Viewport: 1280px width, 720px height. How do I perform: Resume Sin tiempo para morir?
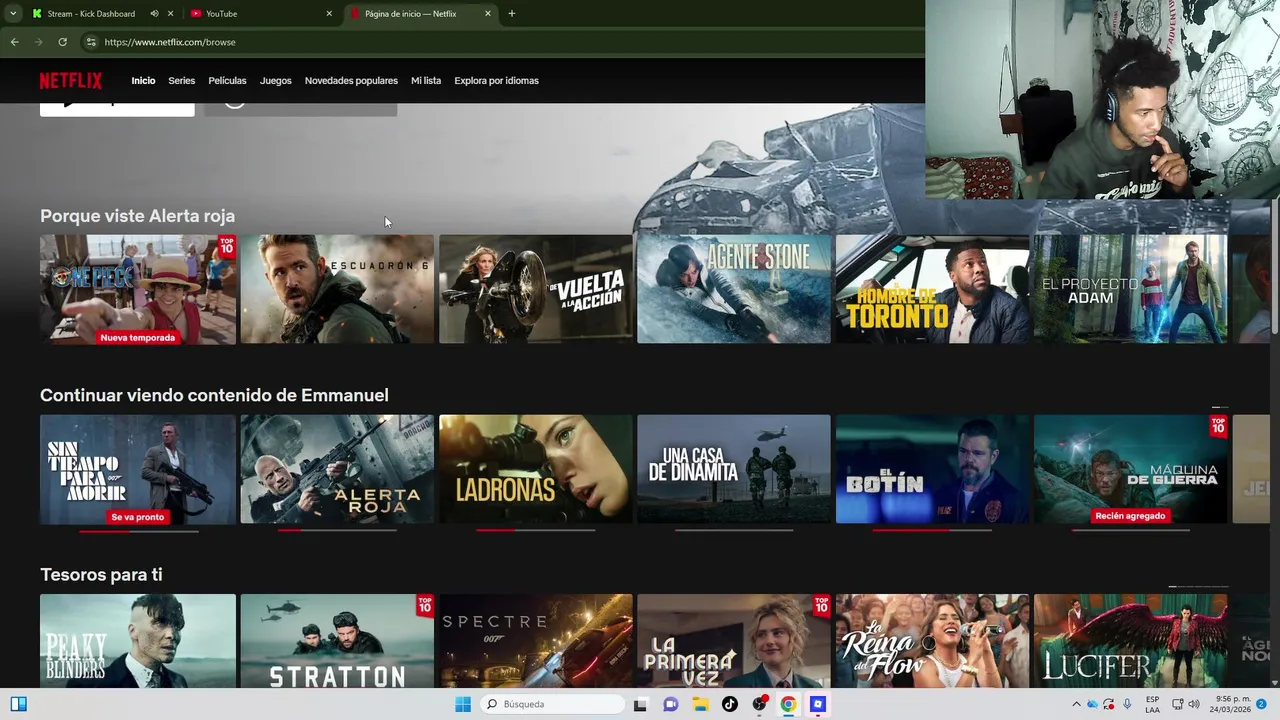tap(138, 469)
